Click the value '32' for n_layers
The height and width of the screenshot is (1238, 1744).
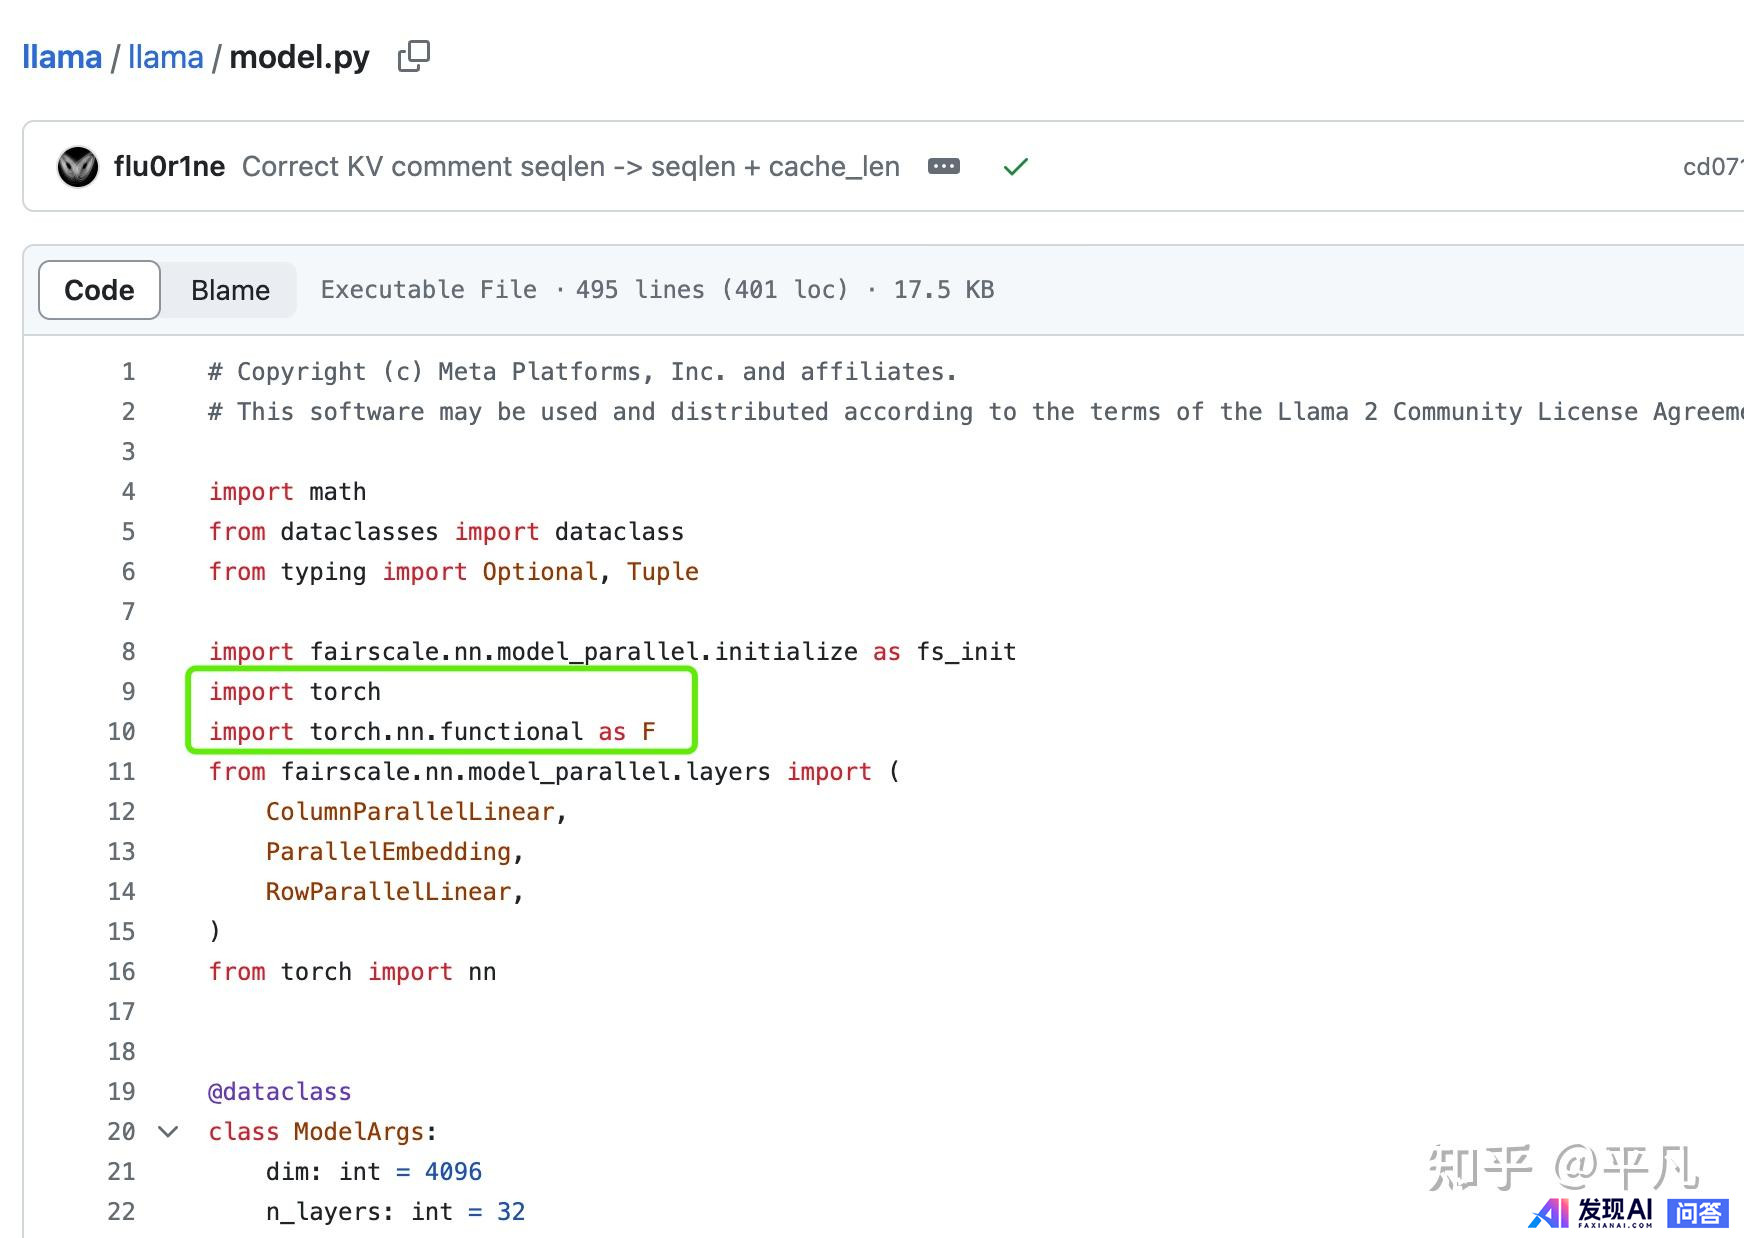point(511,1212)
